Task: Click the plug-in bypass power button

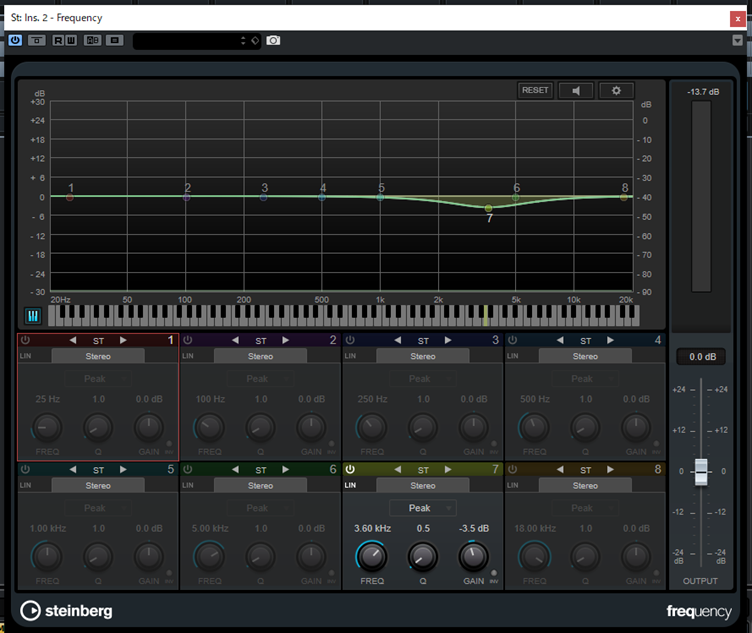Action: click(x=15, y=40)
